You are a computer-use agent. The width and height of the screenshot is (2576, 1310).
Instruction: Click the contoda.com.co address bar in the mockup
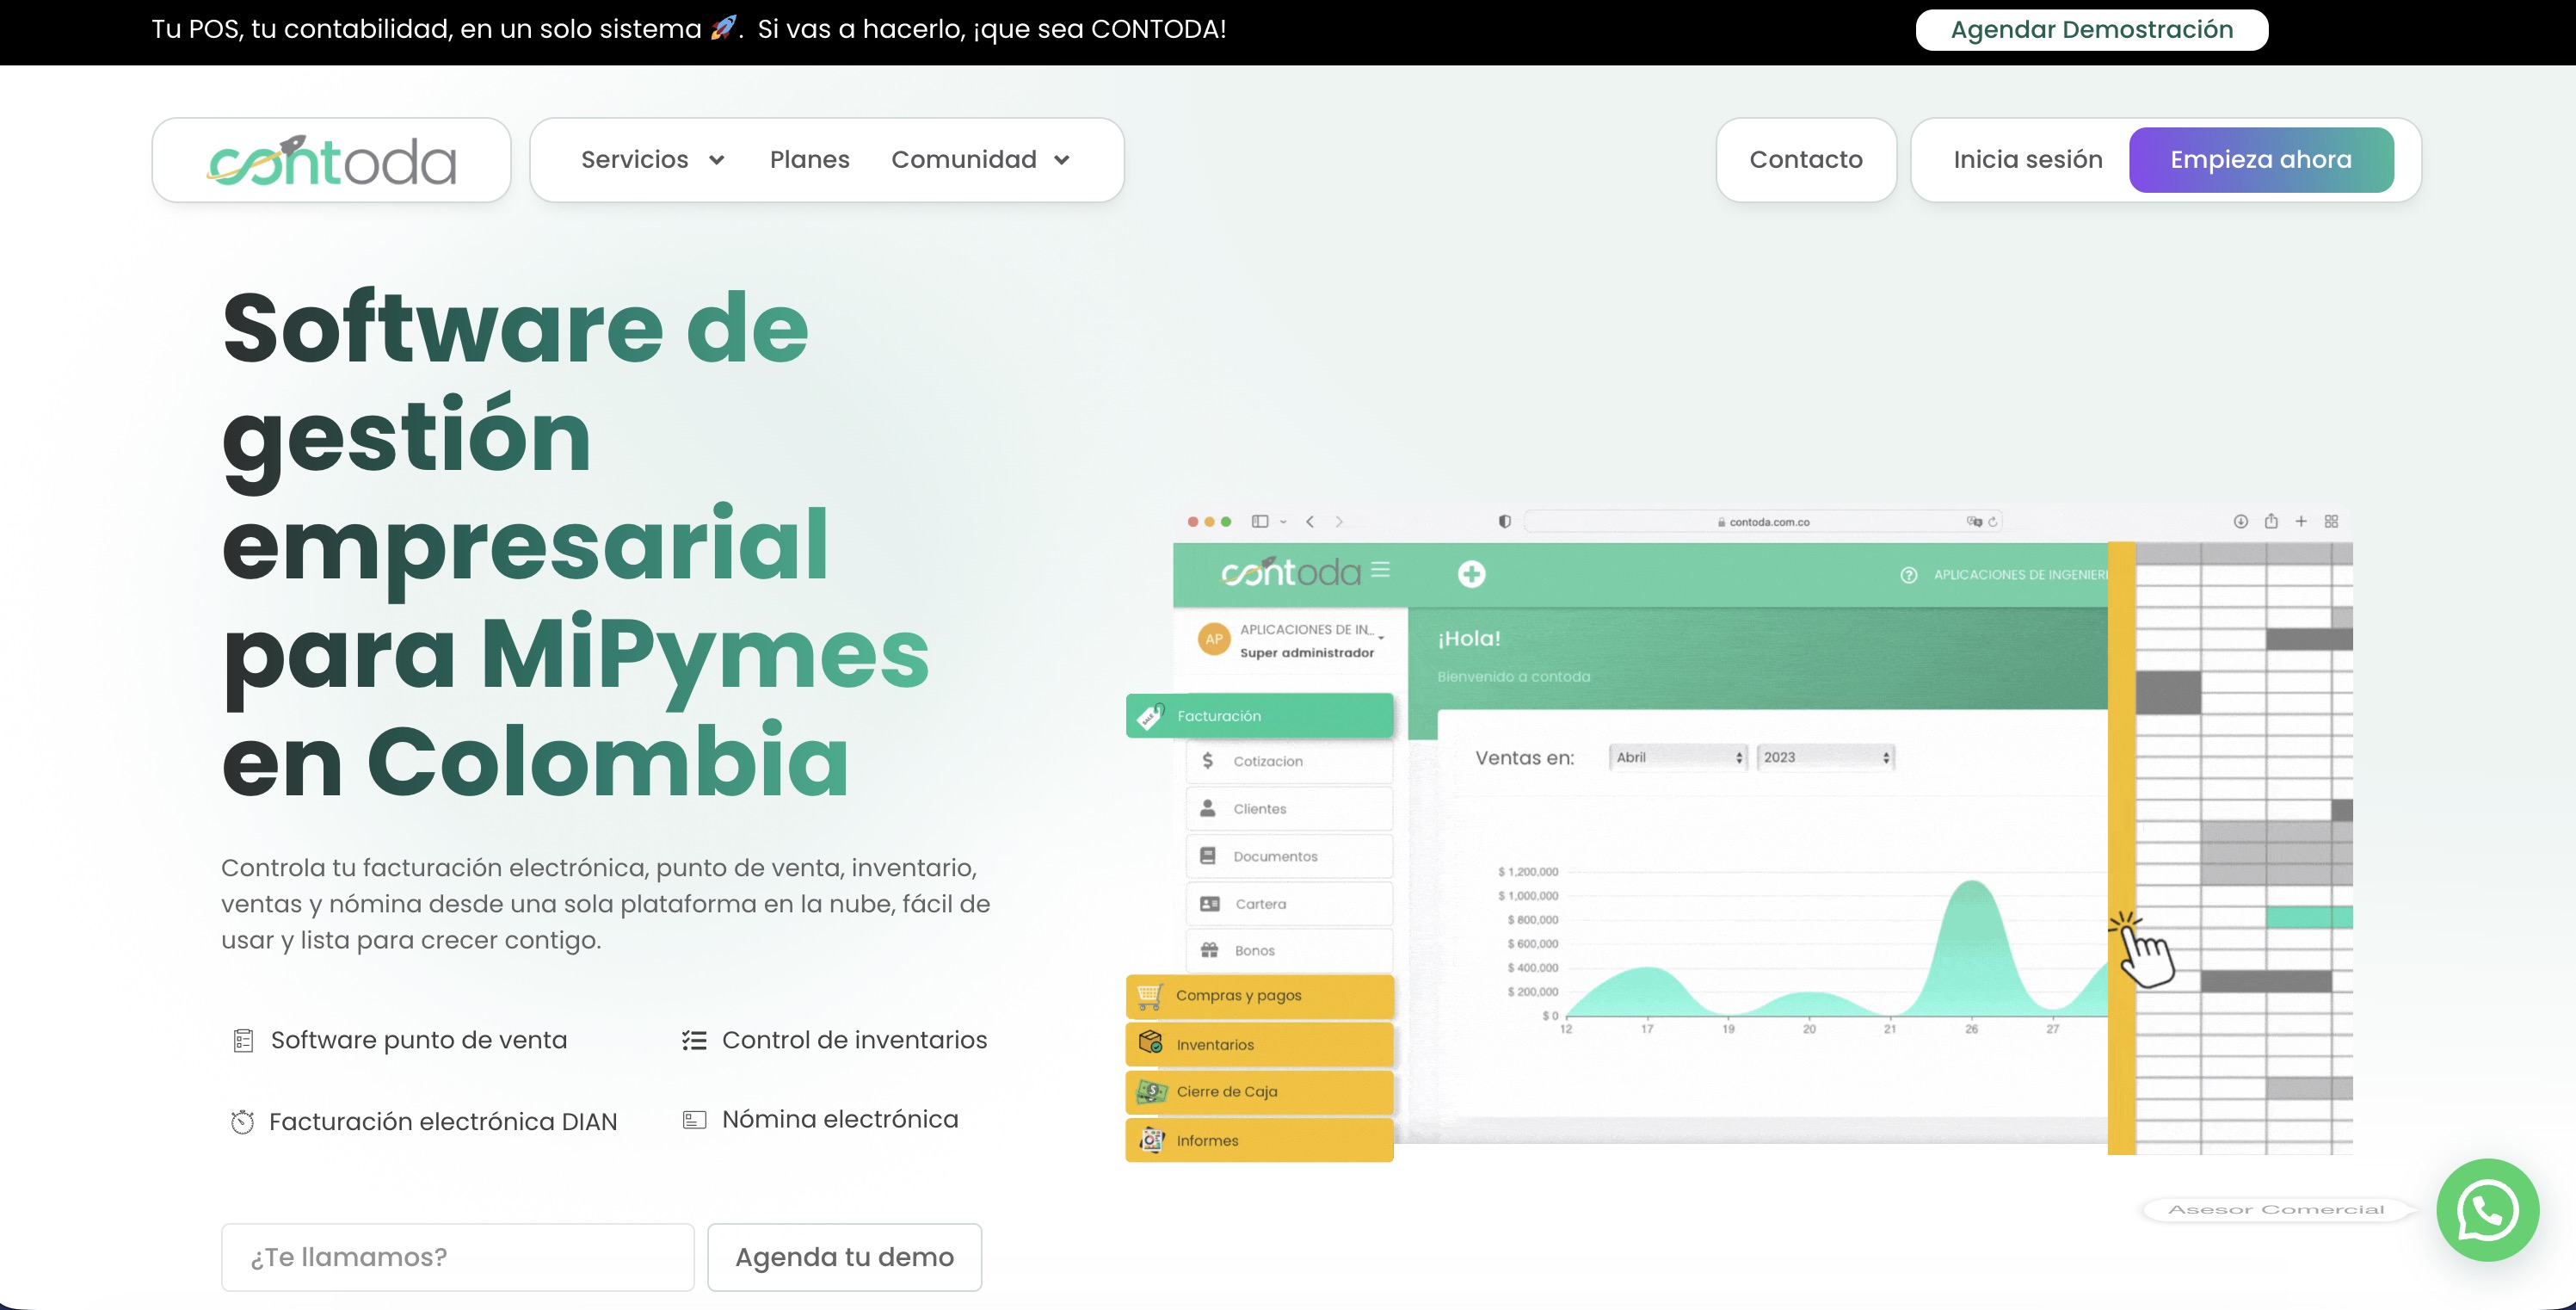click(1764, 522)
